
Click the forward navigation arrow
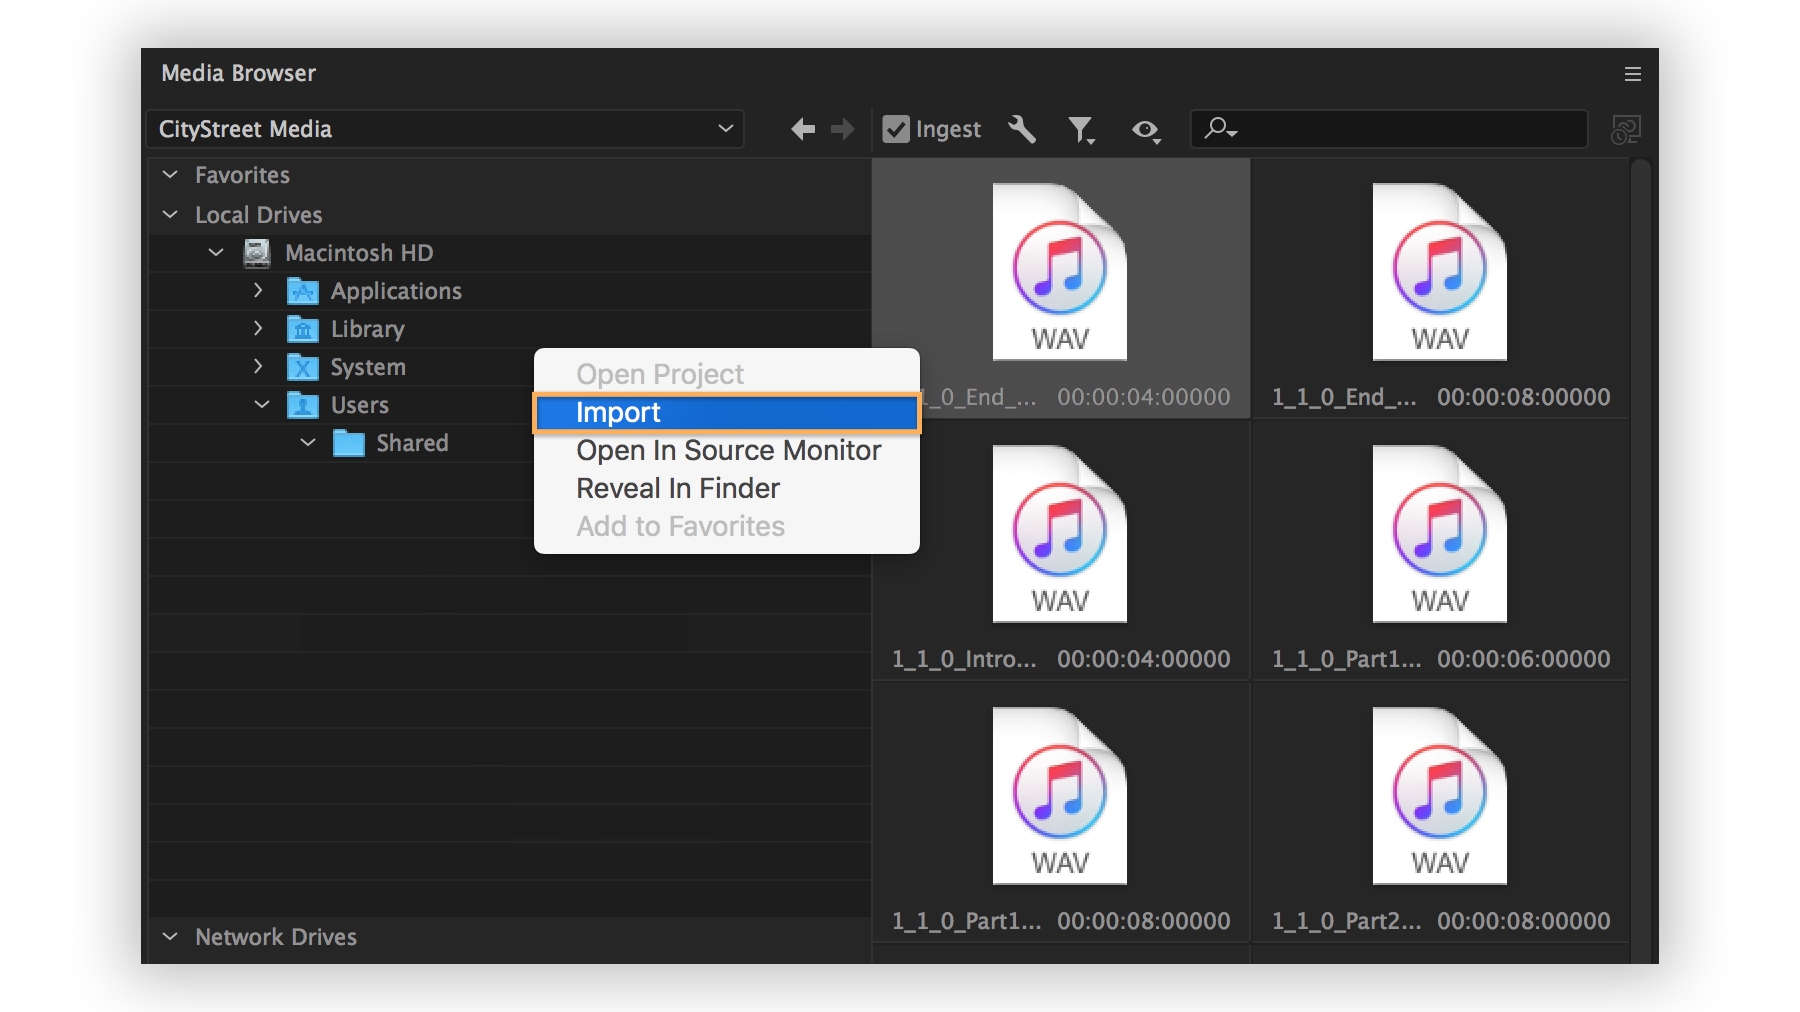(842, 129)
